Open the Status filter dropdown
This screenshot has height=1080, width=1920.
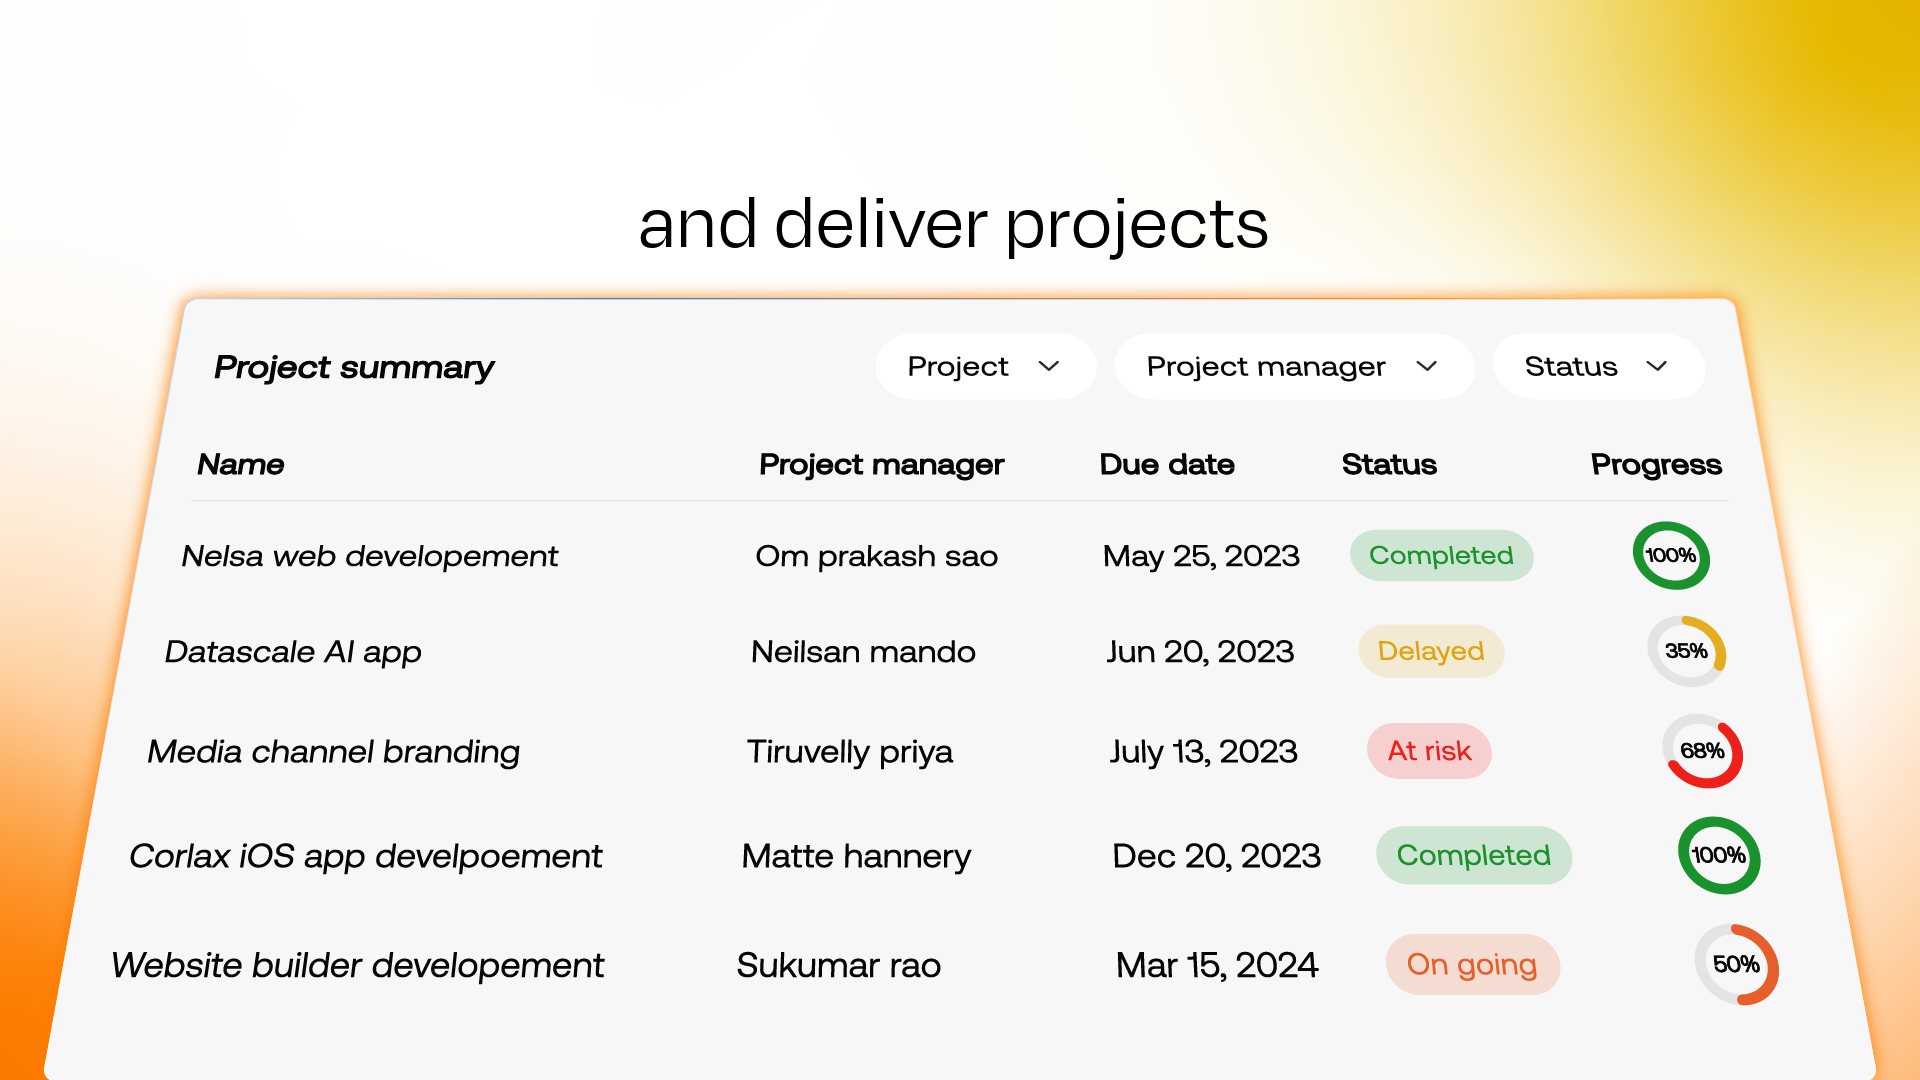(x=1597, y=367)
